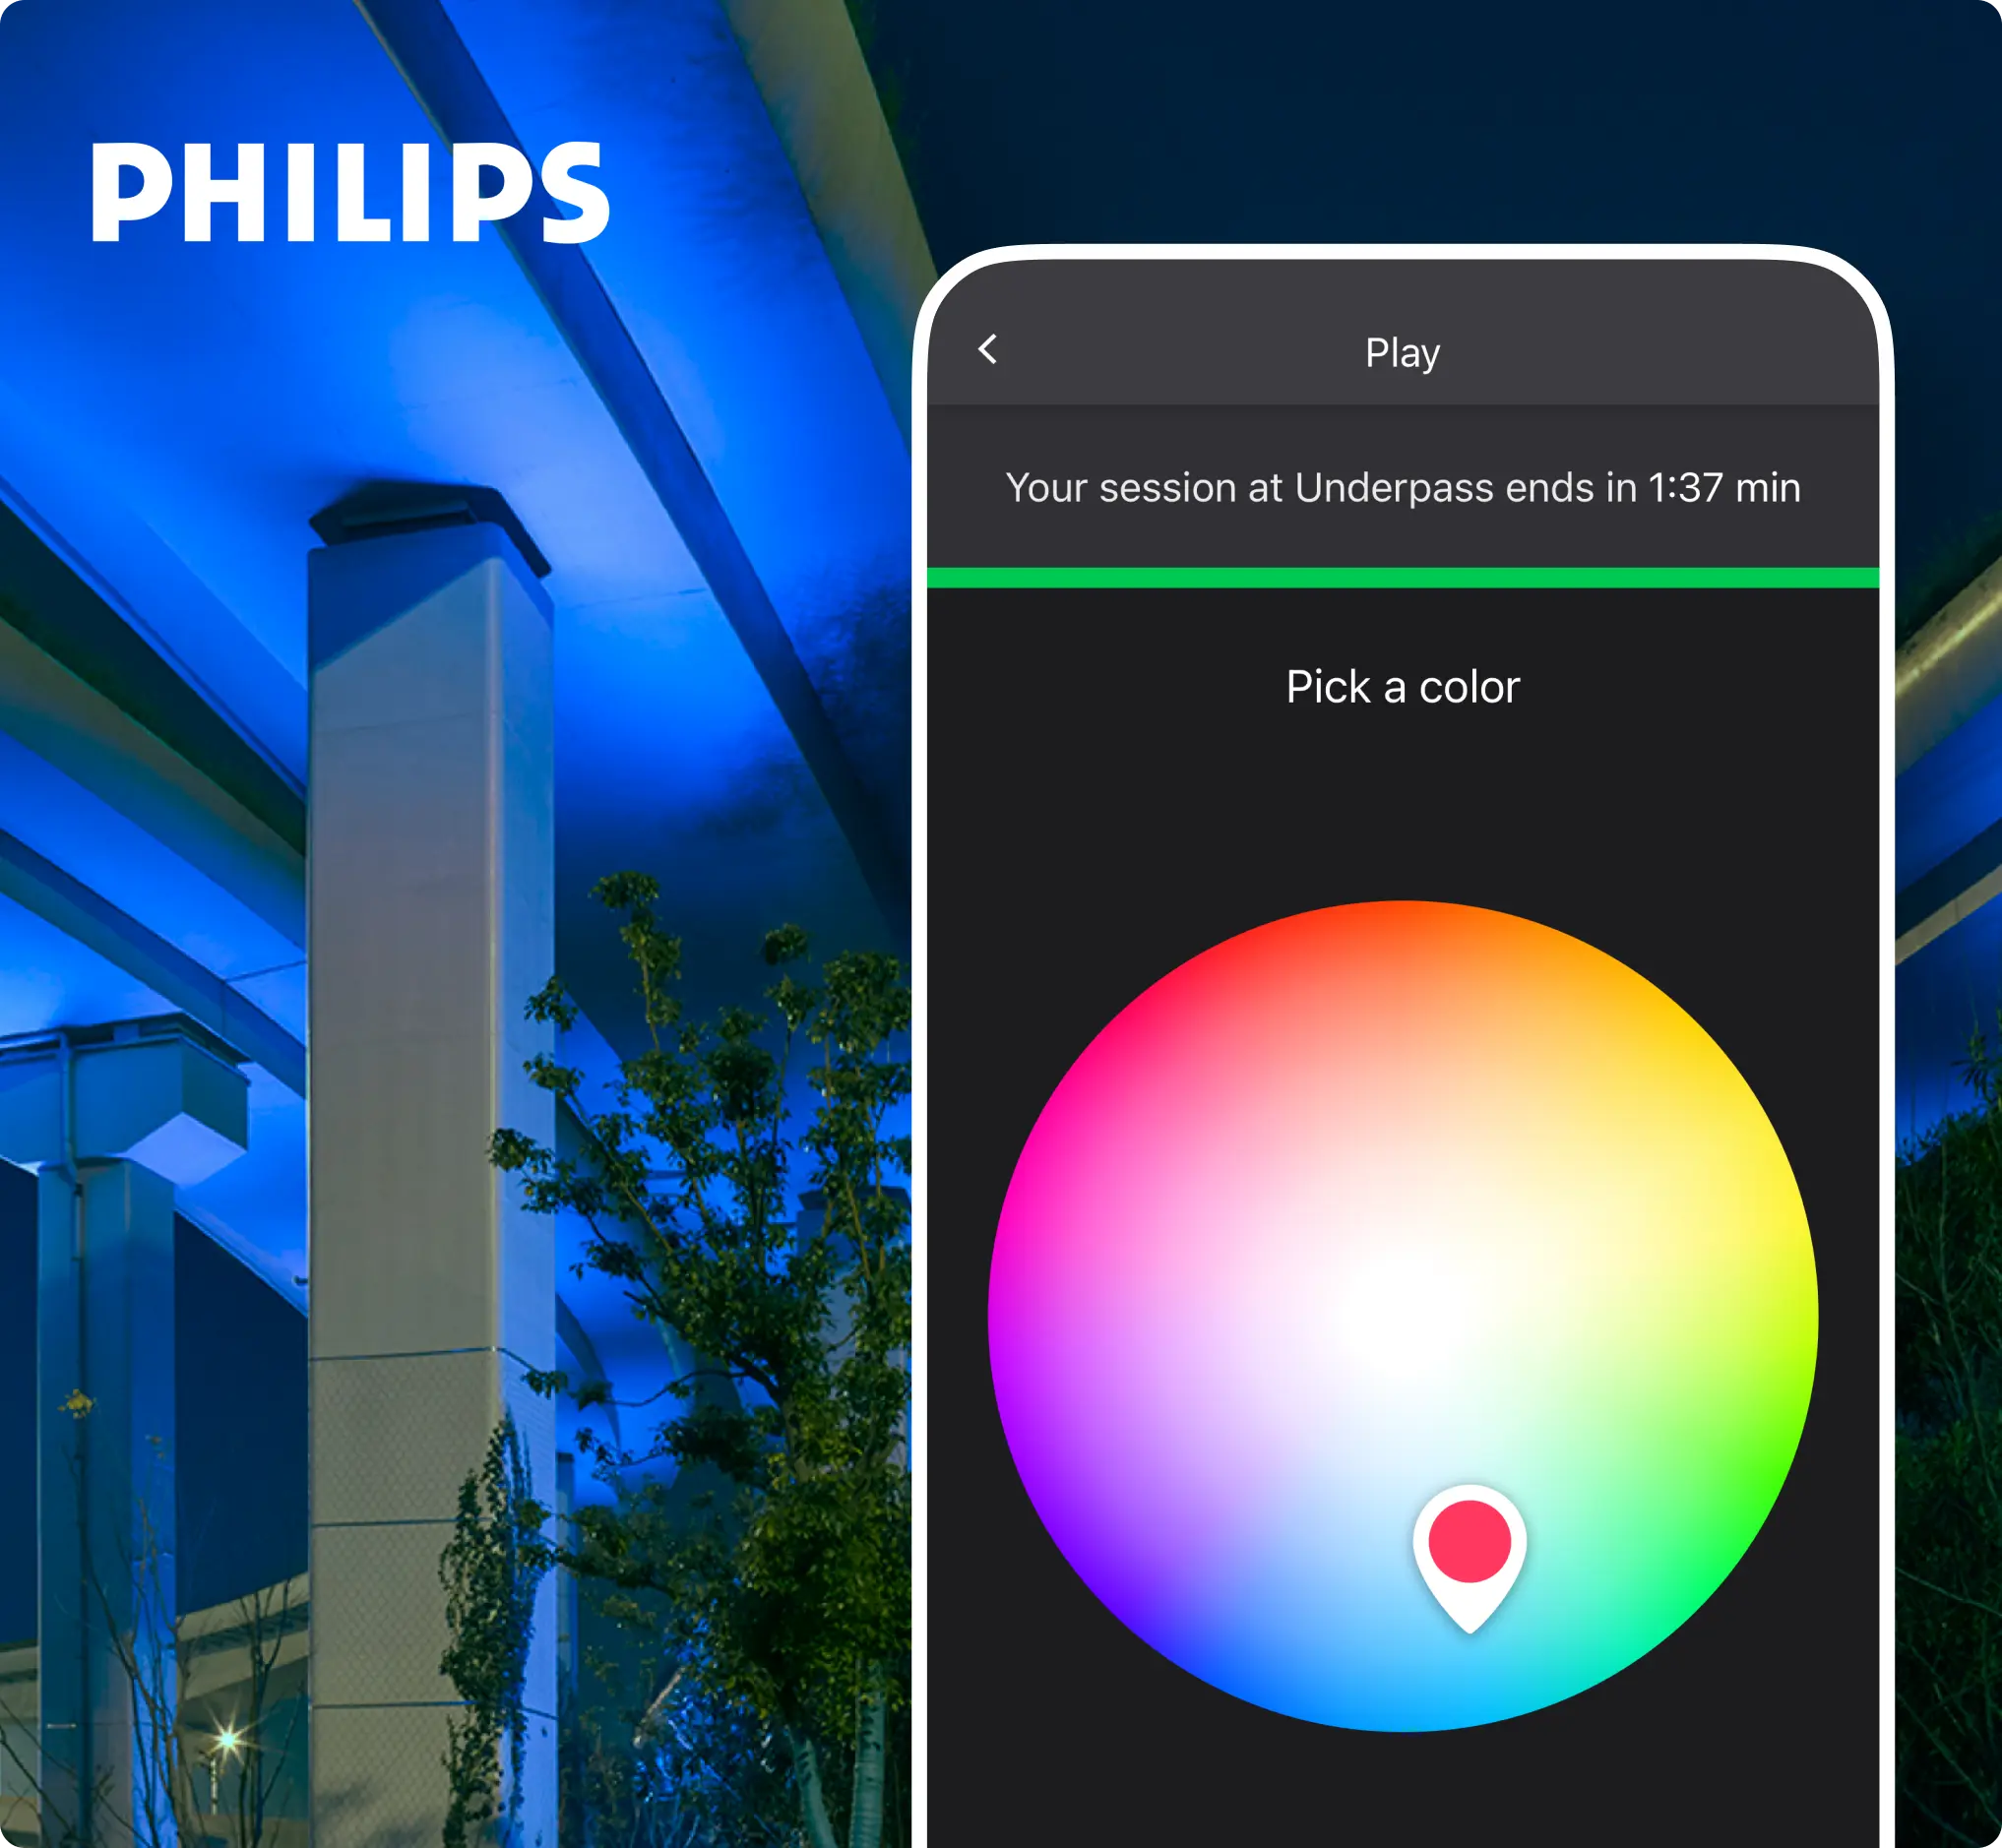Image resolution: width=2002 pixels, height=1848 pixels.
Task: Tap the color picker pin icon
Action: click(1482, 1577)
